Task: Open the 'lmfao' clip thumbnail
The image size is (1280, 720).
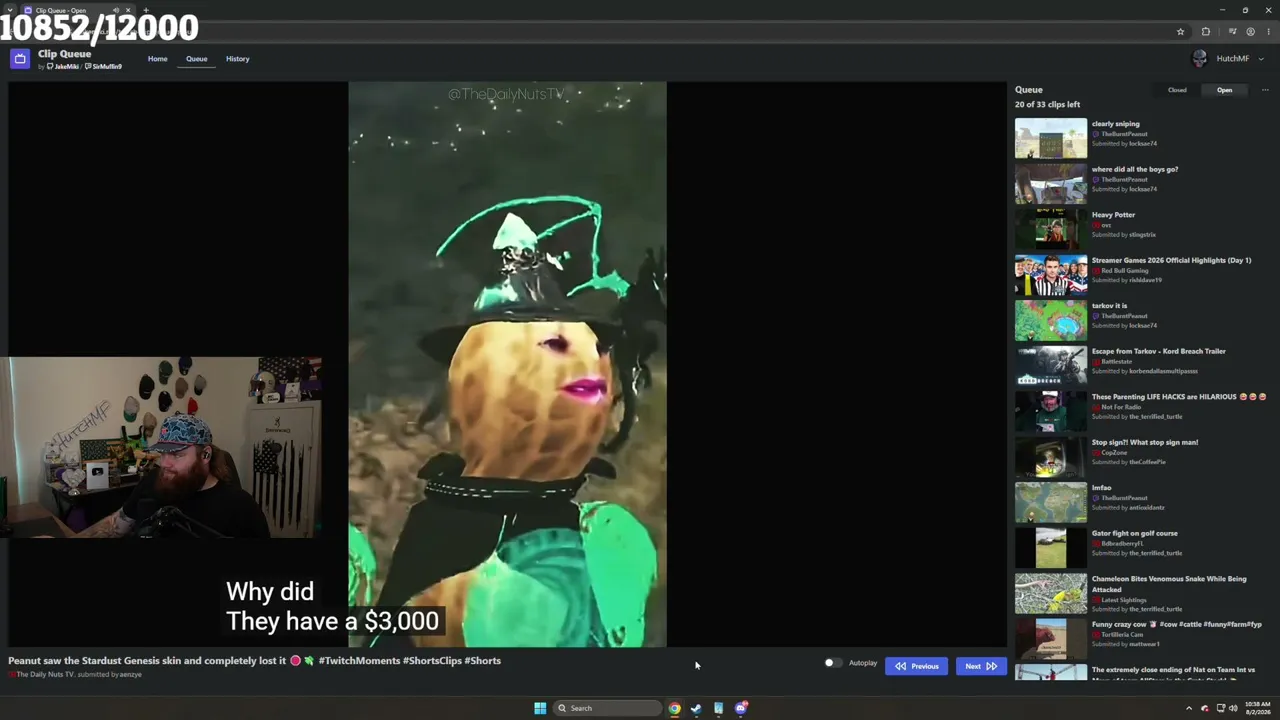Action: [x=1051, y=502]
